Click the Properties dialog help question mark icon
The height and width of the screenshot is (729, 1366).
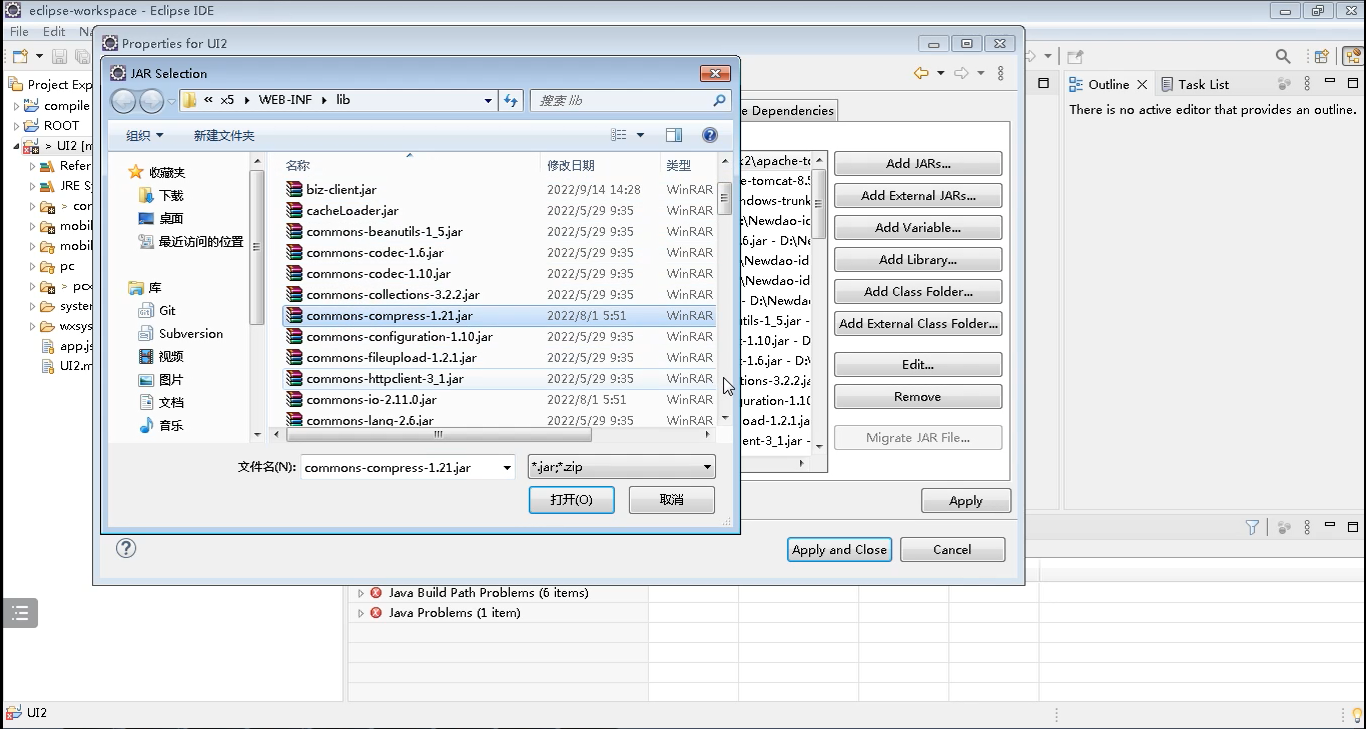[126, 548]
